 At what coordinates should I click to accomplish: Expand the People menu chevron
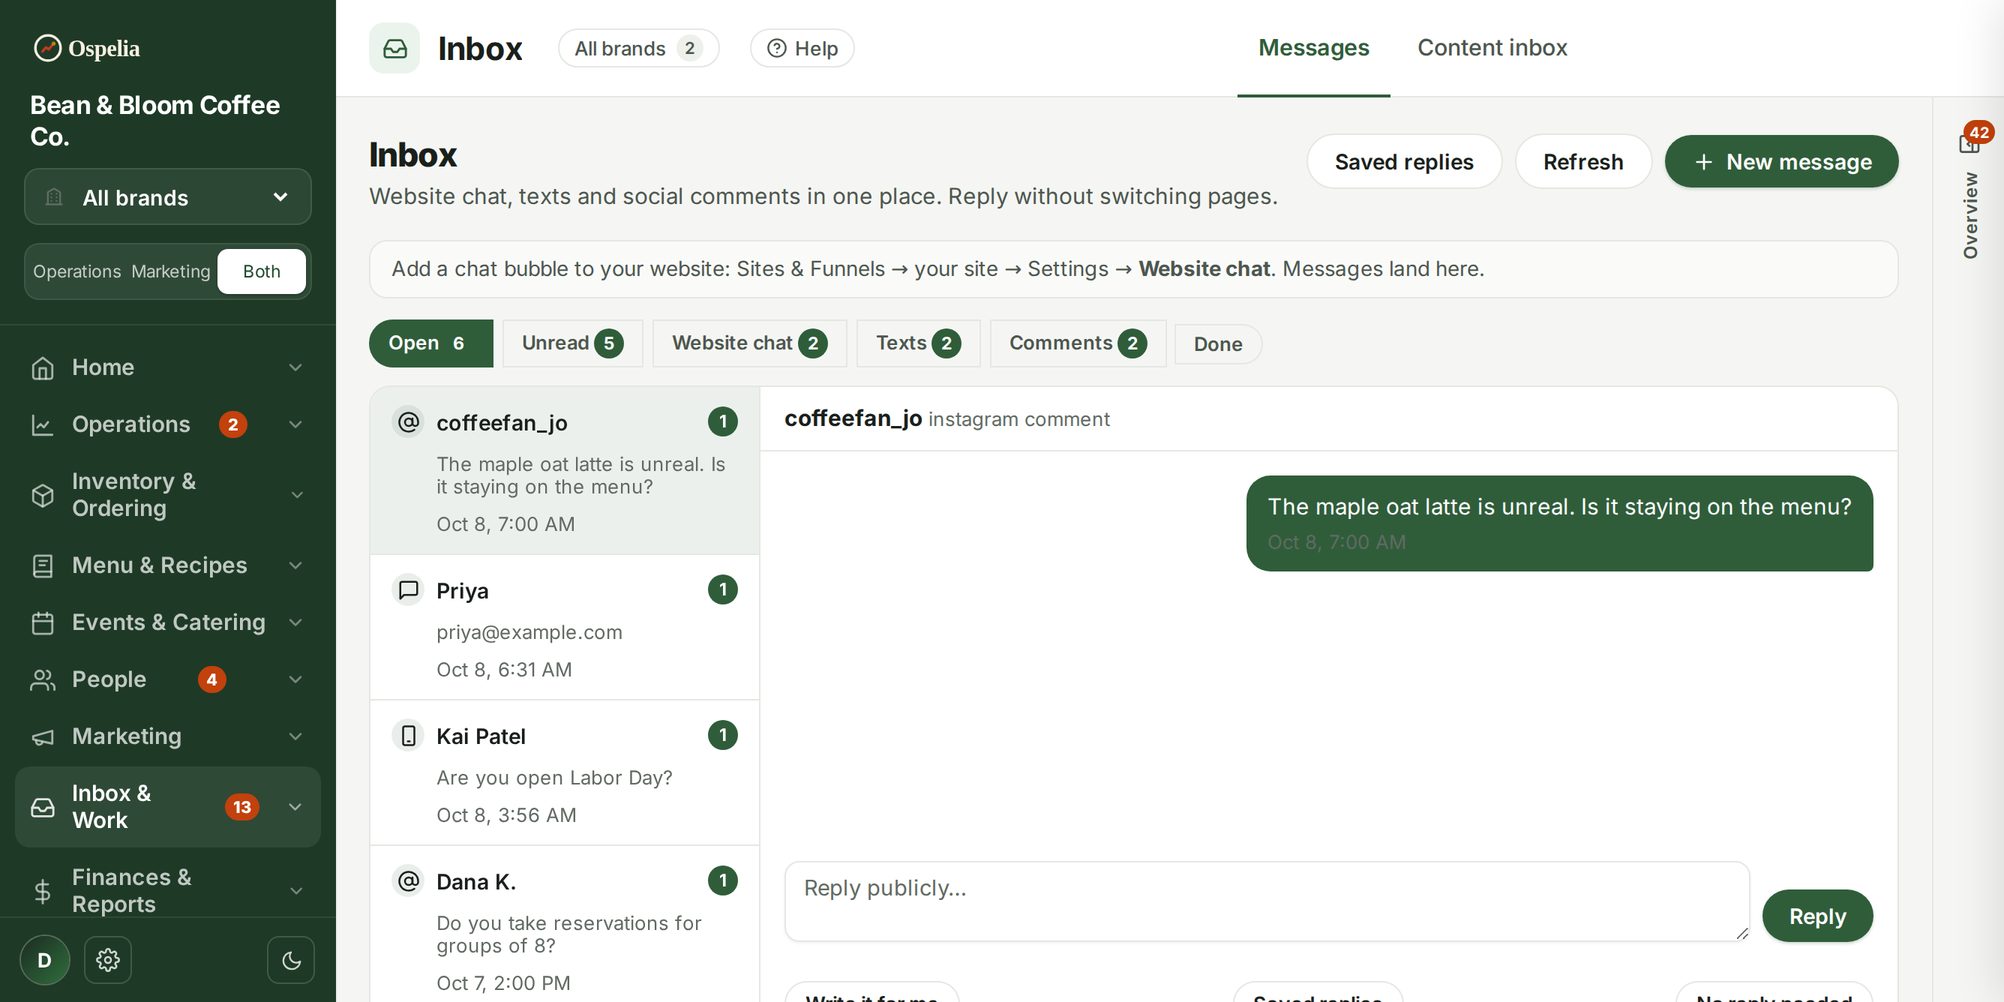tap(296, 680)
